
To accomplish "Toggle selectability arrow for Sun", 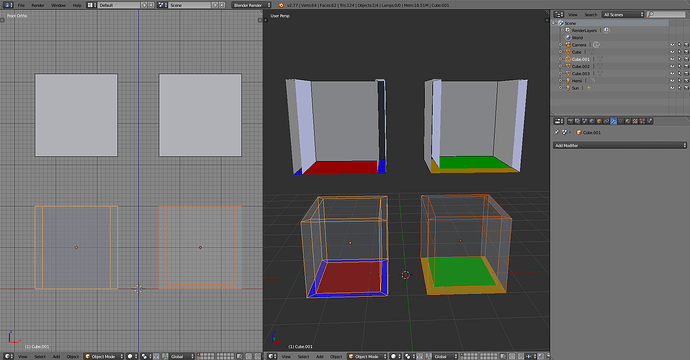I will (679, 88).
